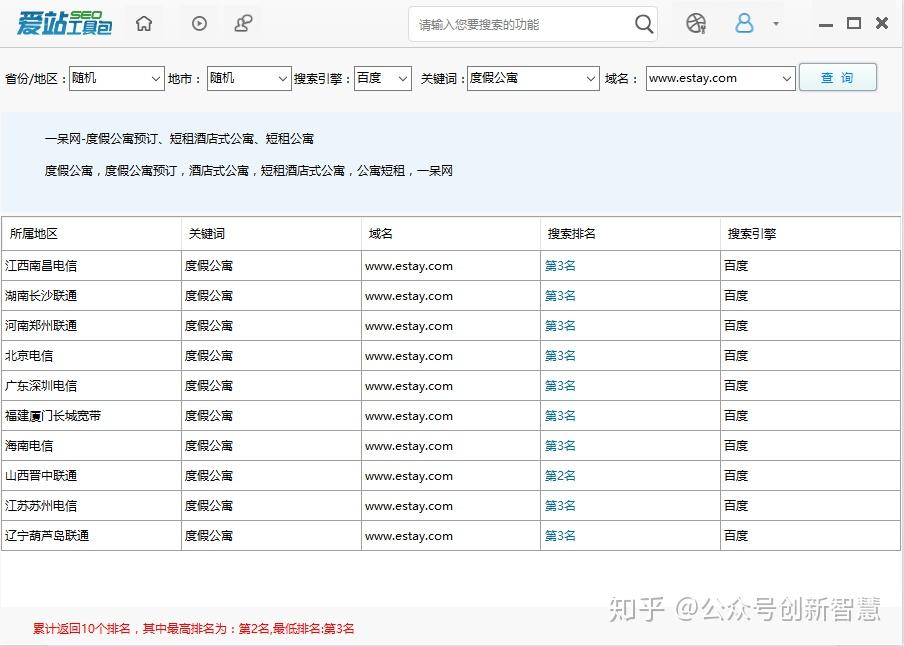Select the 江西南昌电信 region cell
The height and width of the screenshot is (646, 904).
pos(91,266)
